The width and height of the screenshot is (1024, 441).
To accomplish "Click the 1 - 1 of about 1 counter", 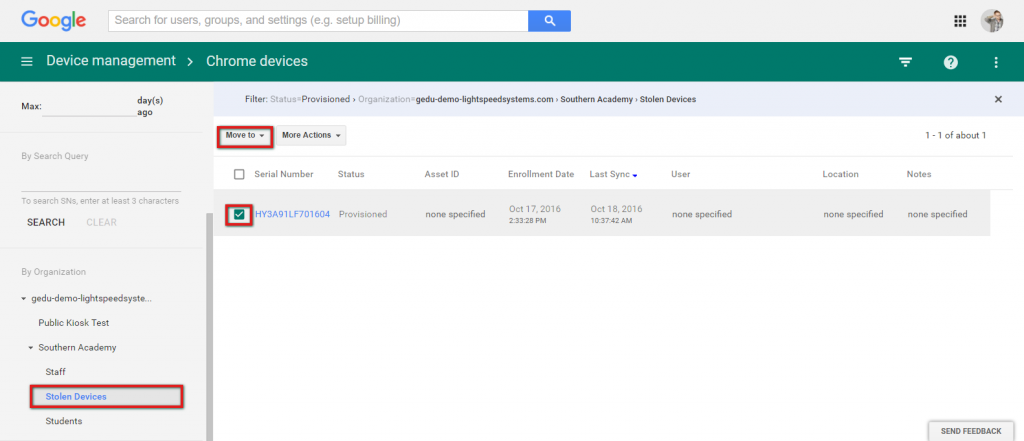I will coord(955,135).
